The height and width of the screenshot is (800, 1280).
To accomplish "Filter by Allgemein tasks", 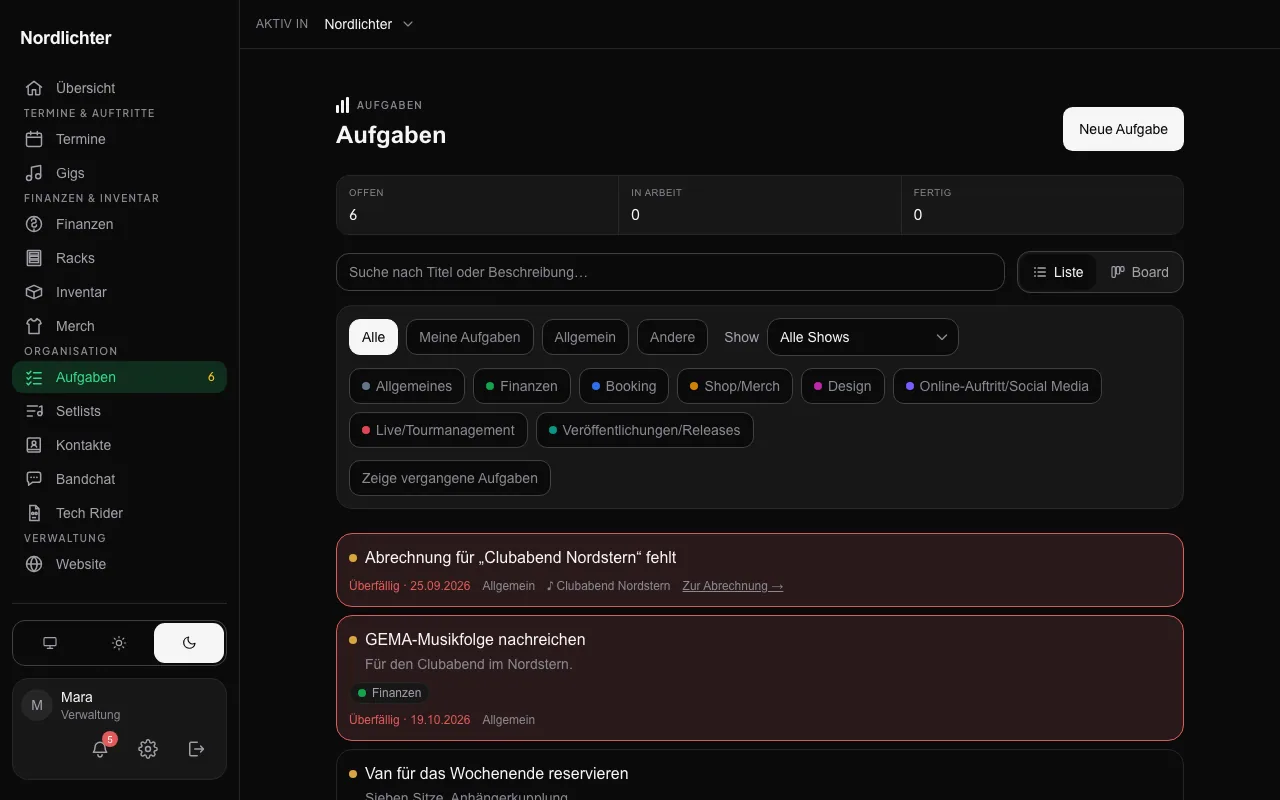I will [585, 337].
